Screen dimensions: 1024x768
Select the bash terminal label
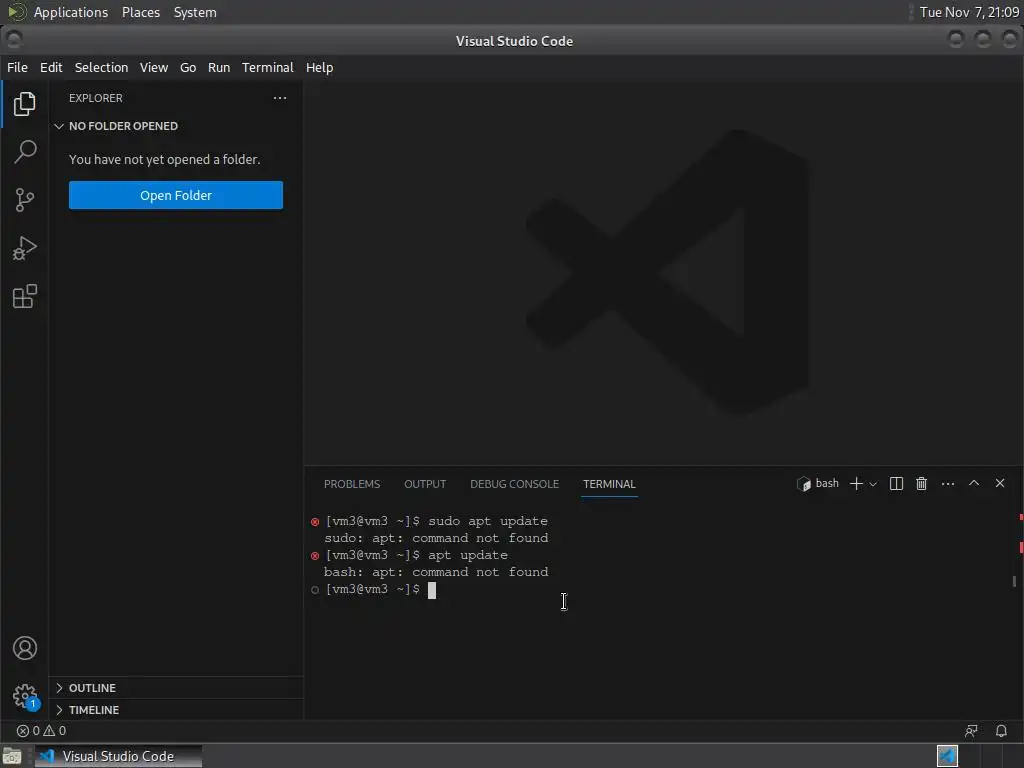818,483
